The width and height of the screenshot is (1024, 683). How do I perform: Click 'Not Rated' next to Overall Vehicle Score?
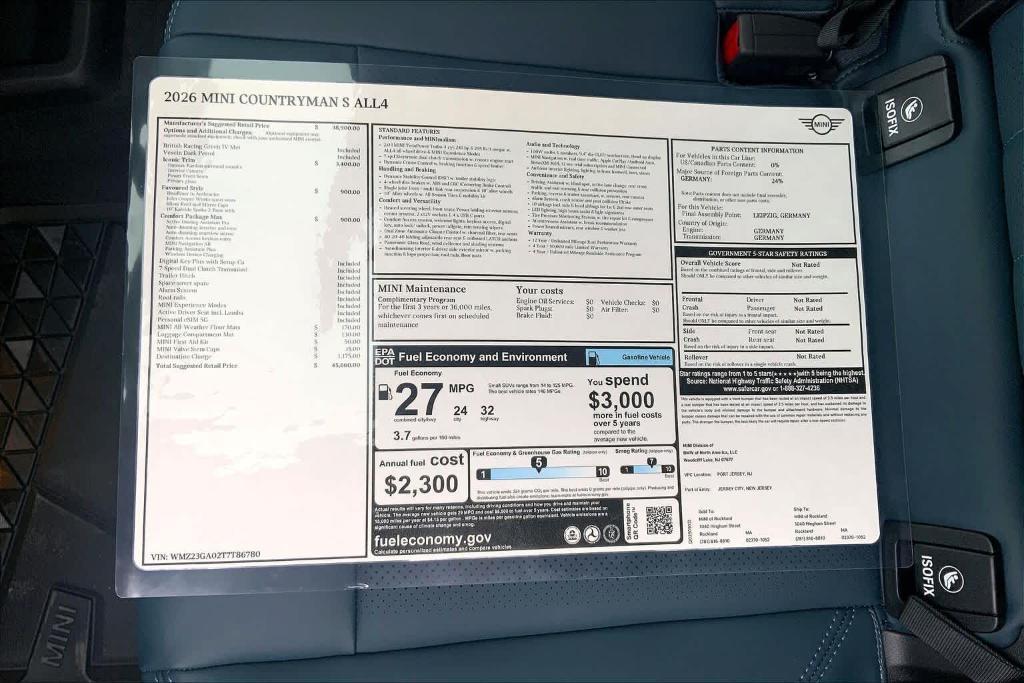805,265
